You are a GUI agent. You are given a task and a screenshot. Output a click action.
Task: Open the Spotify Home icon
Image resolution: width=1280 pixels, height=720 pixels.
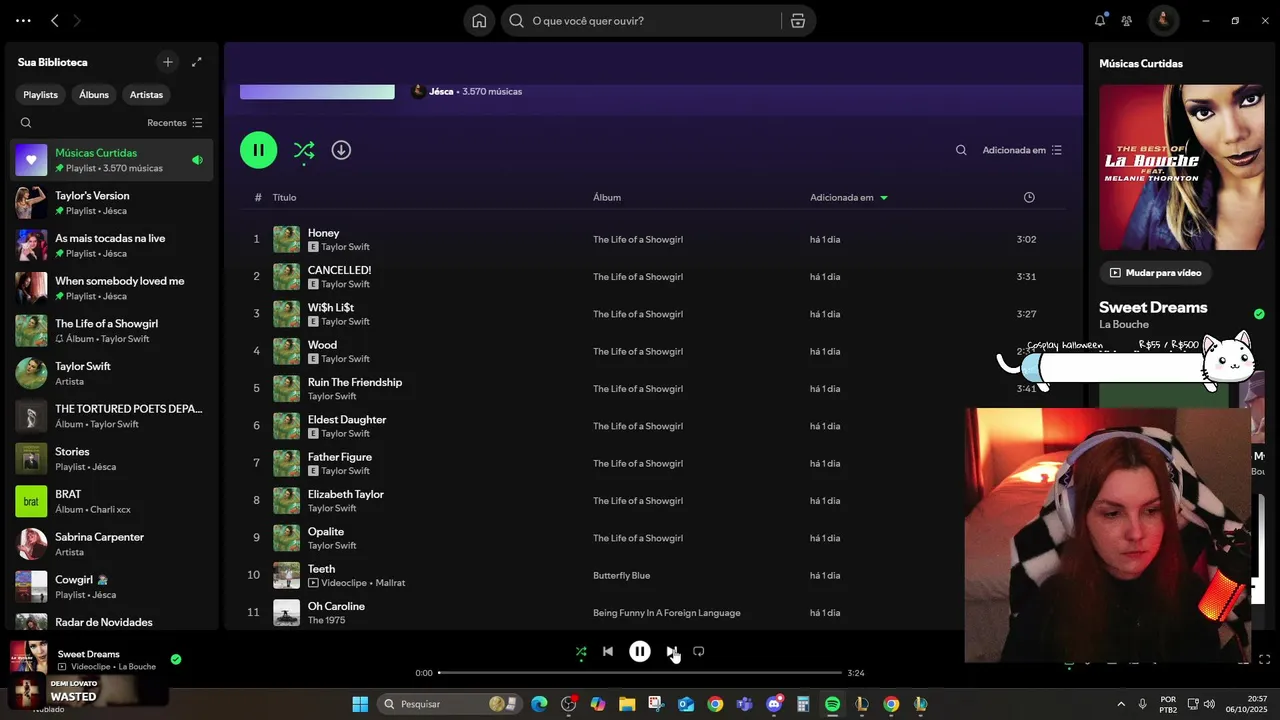[479, 20]
